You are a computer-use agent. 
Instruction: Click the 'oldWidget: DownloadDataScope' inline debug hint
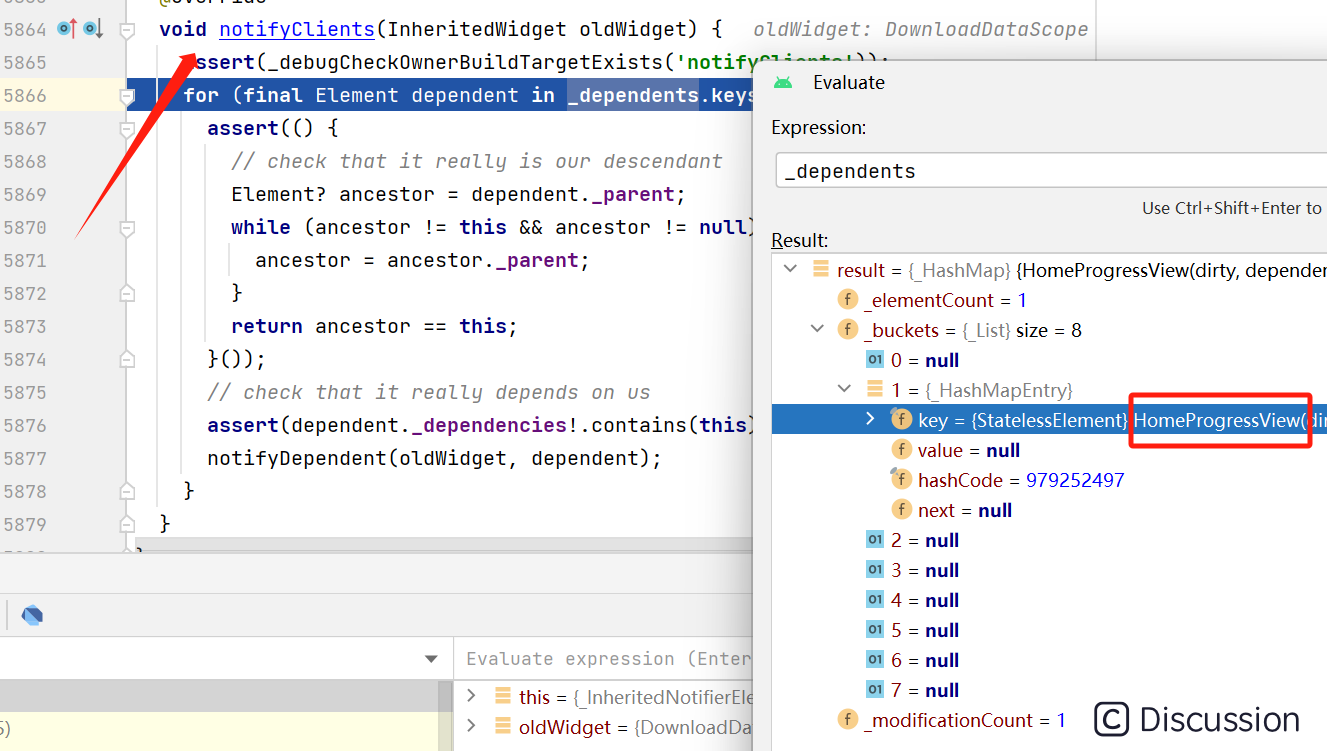920,30
